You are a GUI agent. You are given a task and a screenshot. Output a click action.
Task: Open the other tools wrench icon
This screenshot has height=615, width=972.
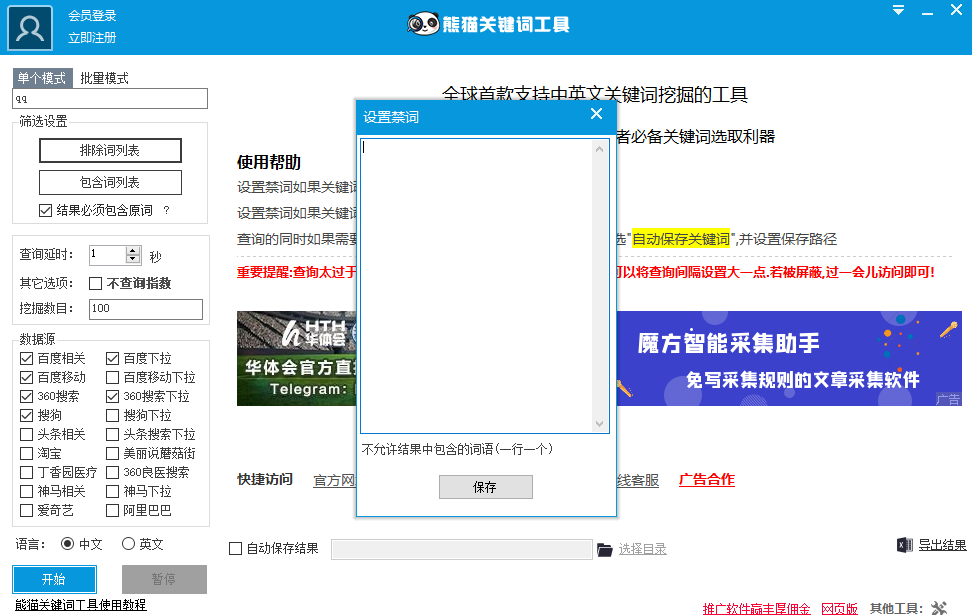tap(938, 607)
